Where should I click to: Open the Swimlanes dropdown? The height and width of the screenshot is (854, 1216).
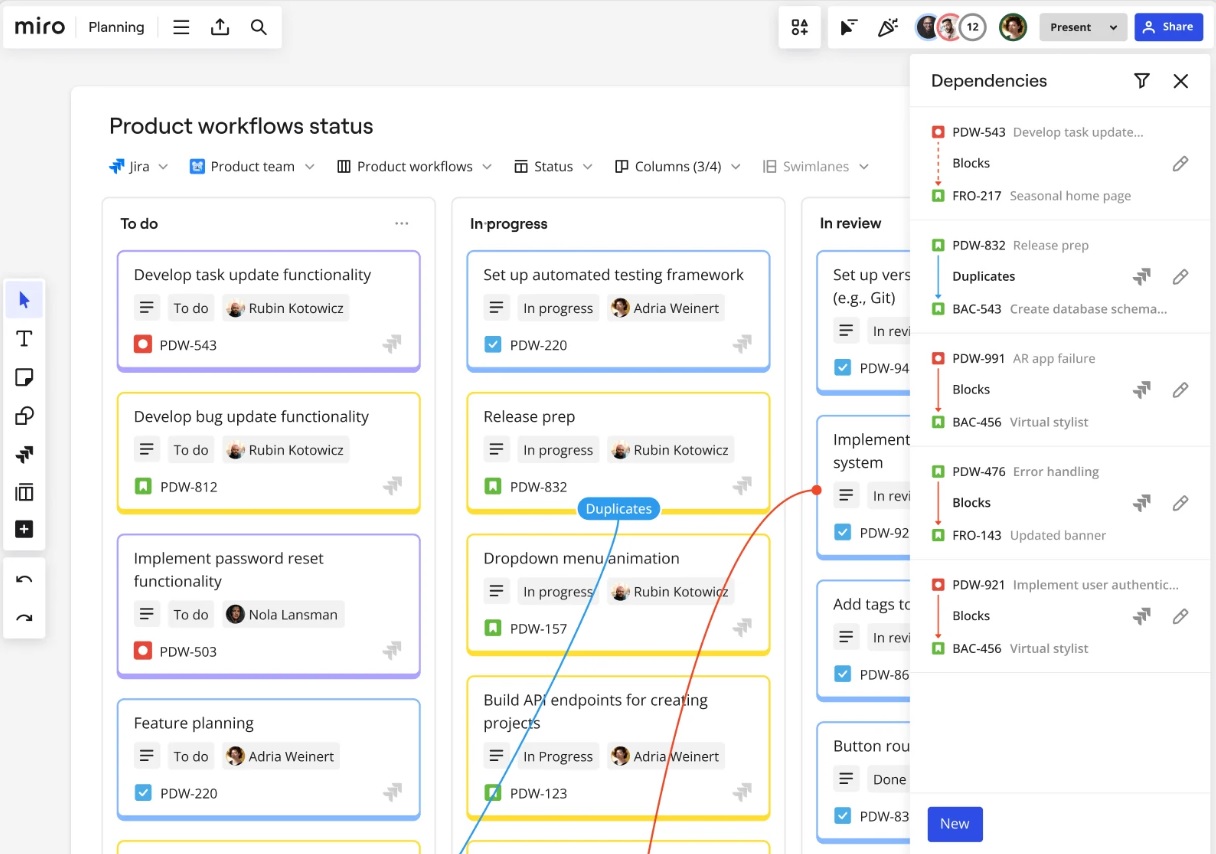(816, 167)
